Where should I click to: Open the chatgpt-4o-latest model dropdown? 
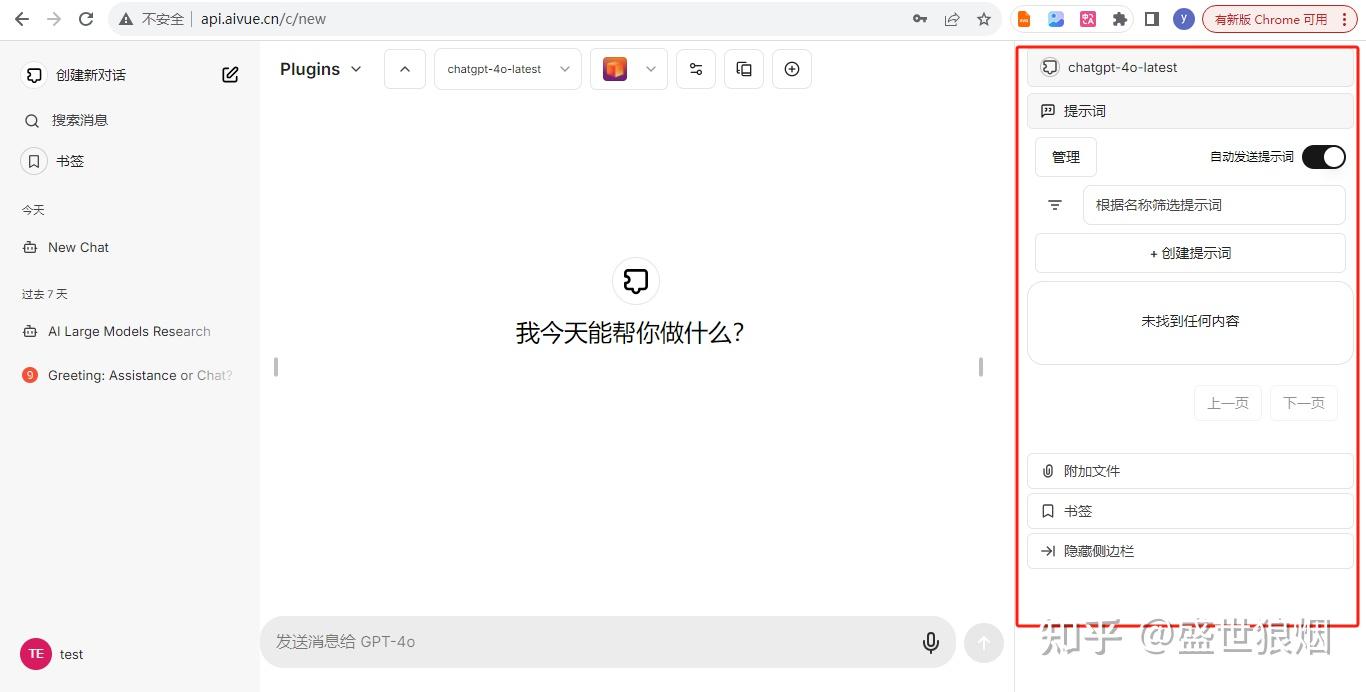[x=508, y=69]
